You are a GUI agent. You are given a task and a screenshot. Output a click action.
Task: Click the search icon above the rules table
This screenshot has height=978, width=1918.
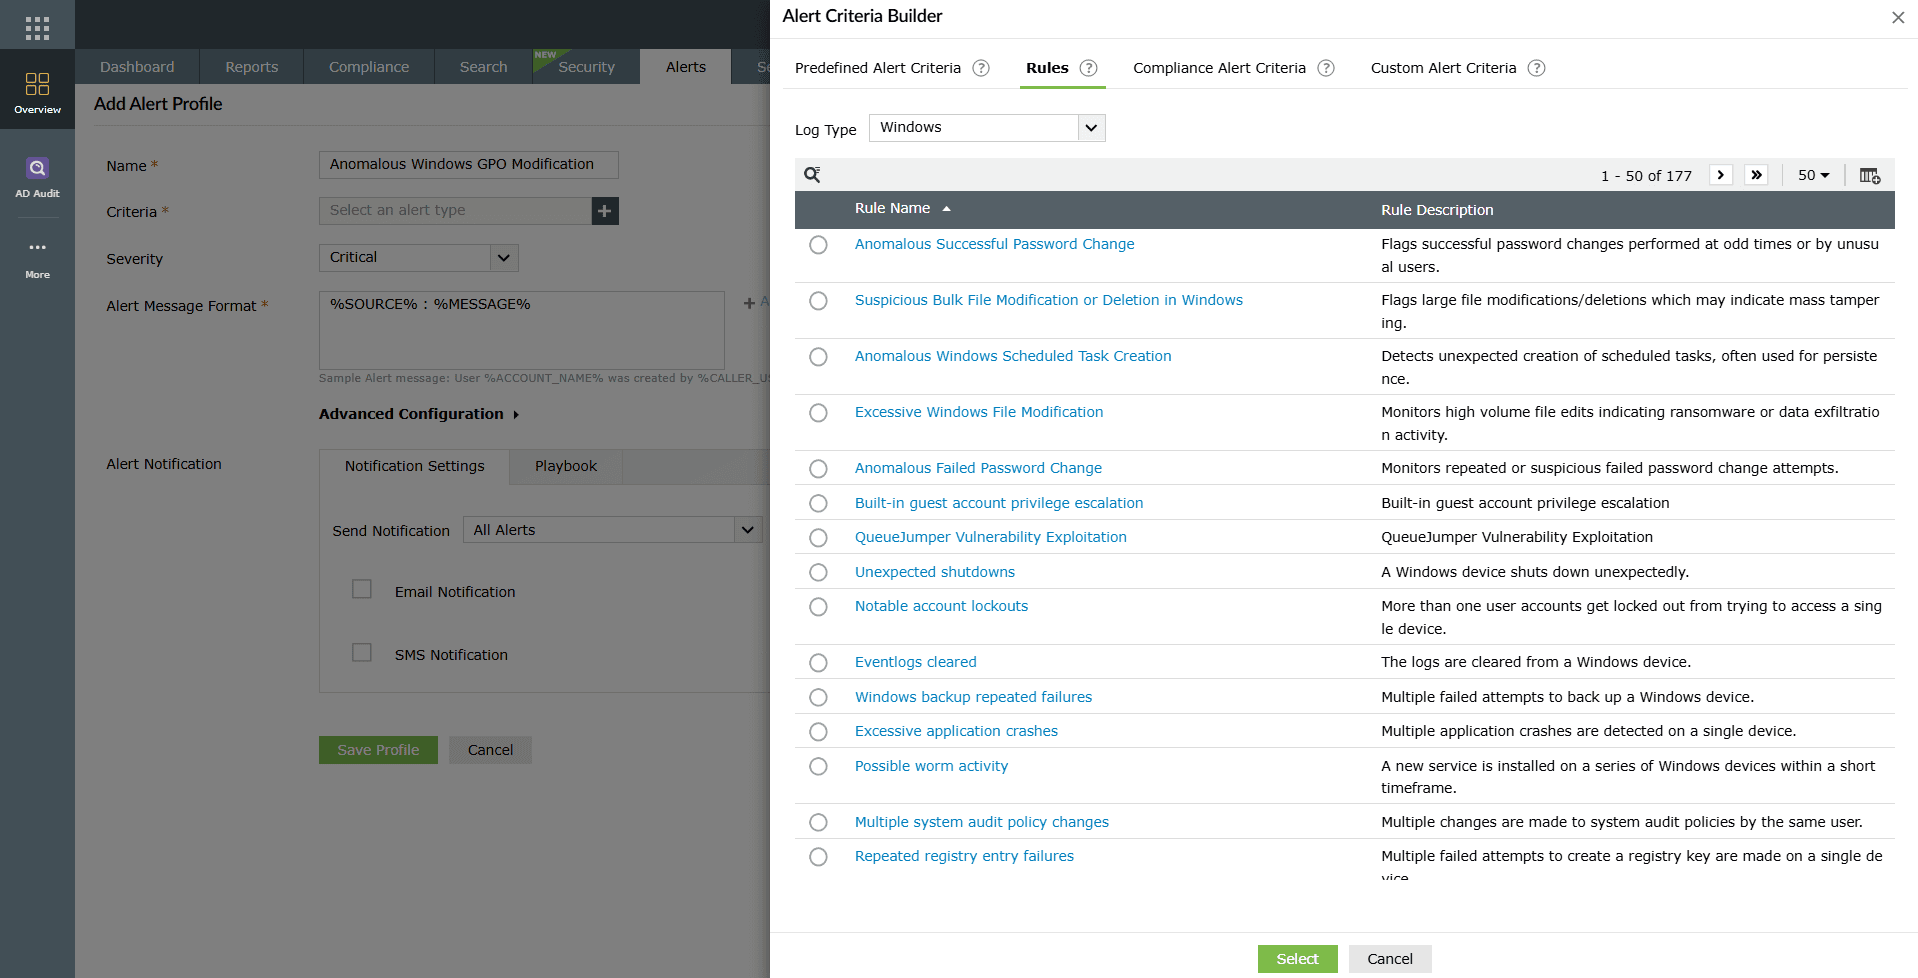coord(812,175)
